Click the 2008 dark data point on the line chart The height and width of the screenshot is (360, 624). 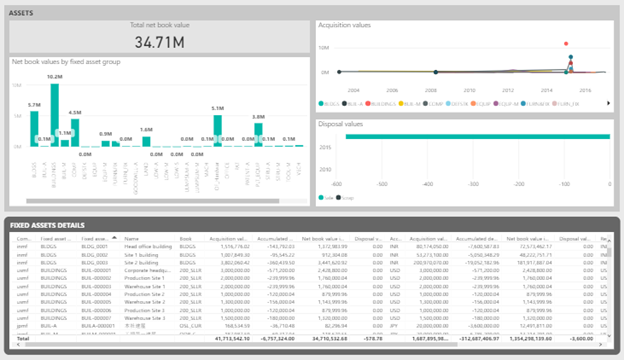click(x=436, y=72)
